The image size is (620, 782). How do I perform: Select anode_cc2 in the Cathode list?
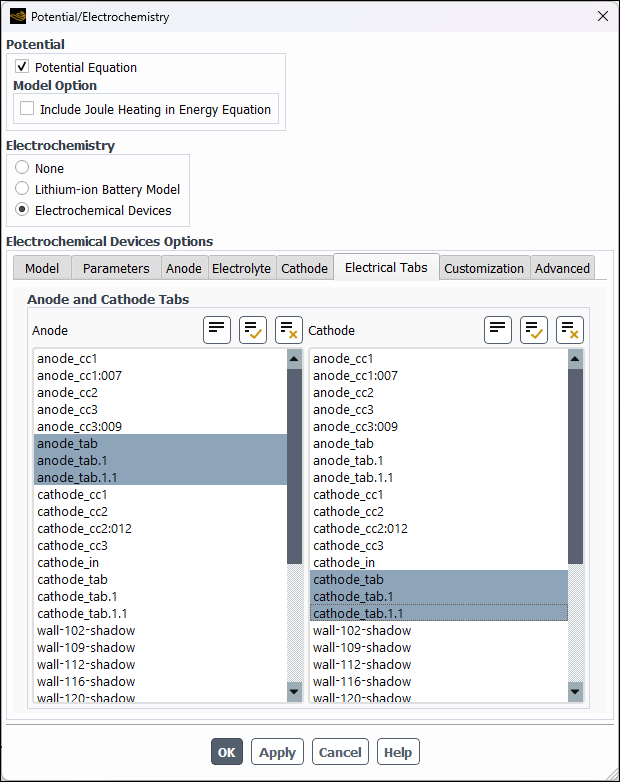click(x=439, y=392)
